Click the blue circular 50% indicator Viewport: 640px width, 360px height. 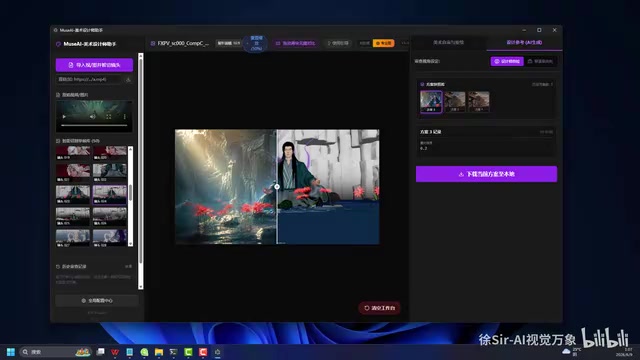click(256, 43)
